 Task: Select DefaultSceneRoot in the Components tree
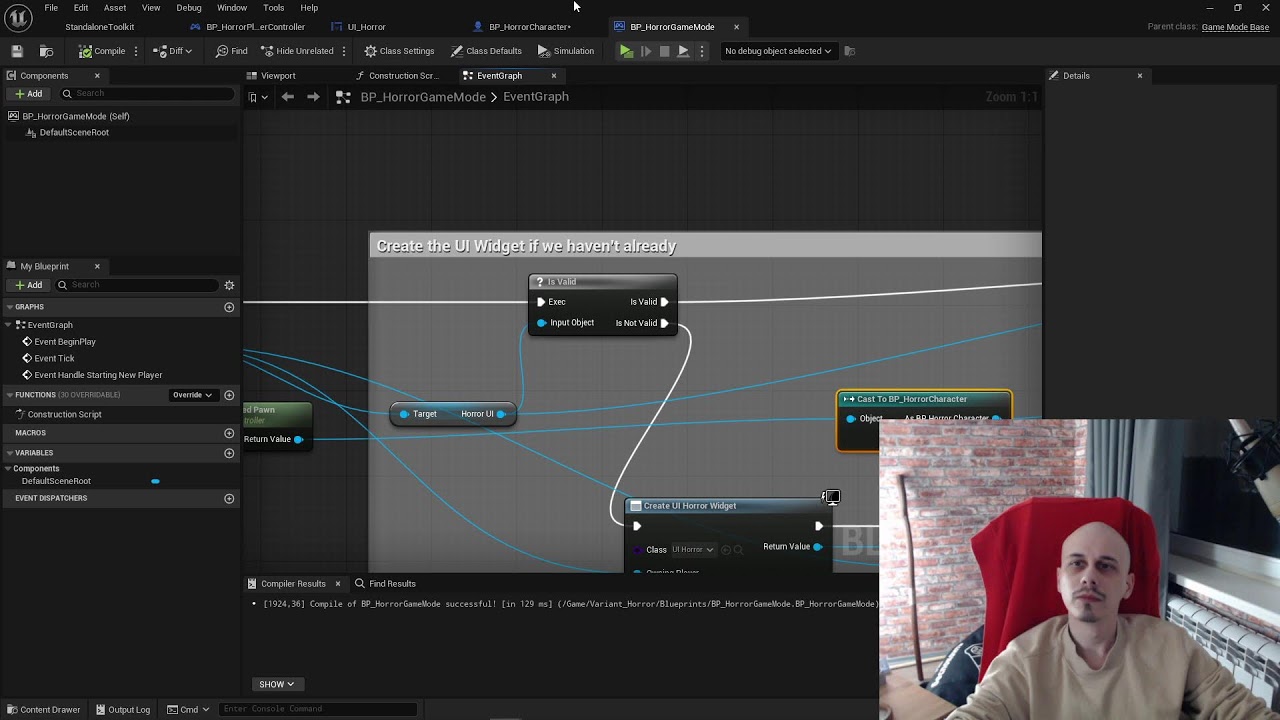74,132
